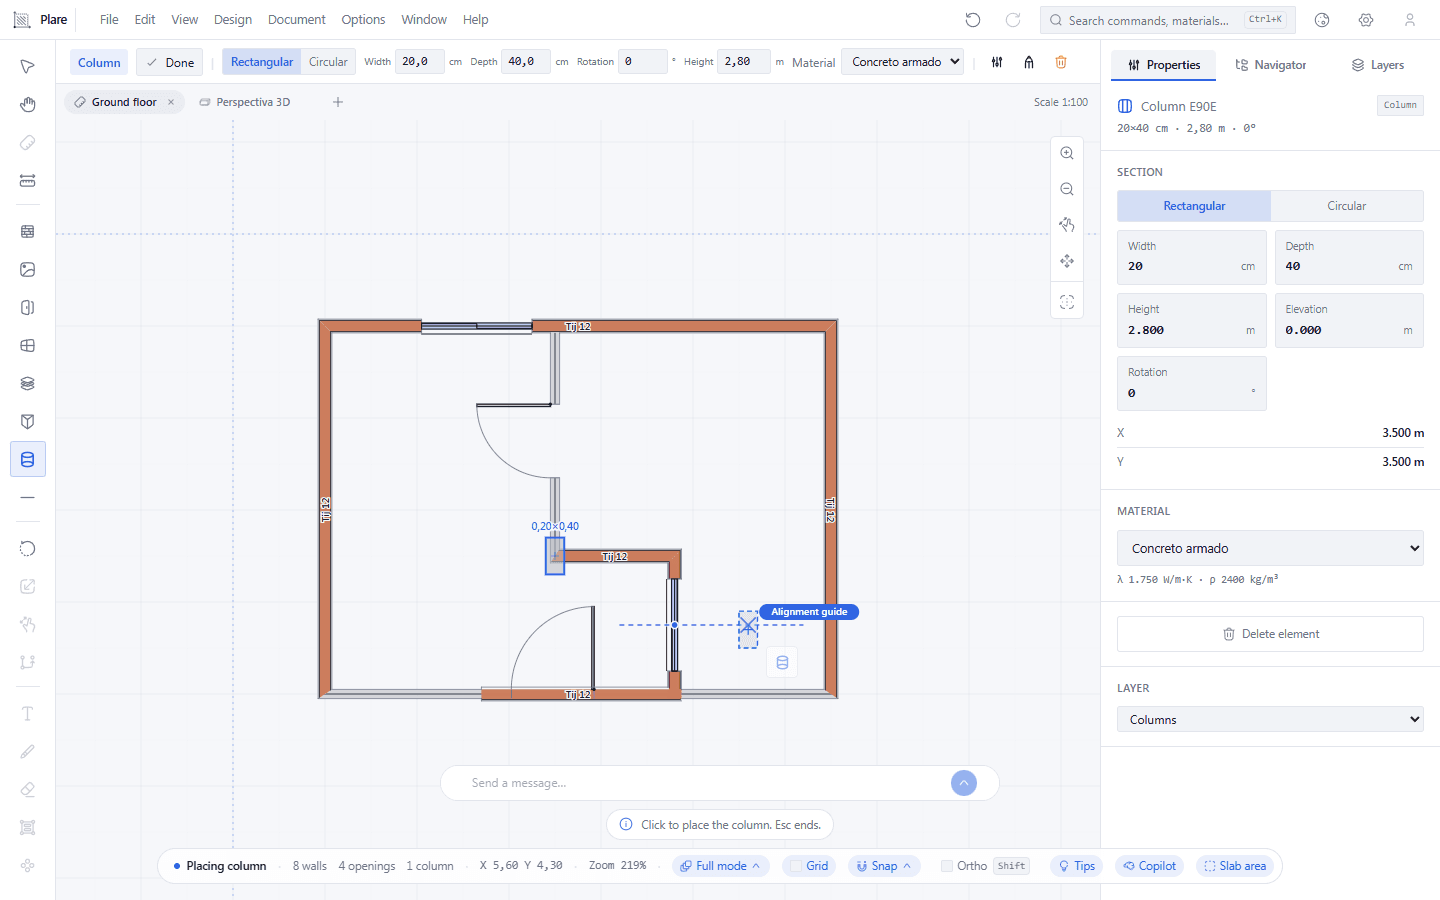Switch to Perspectiva 3D tab

[245, 102]
